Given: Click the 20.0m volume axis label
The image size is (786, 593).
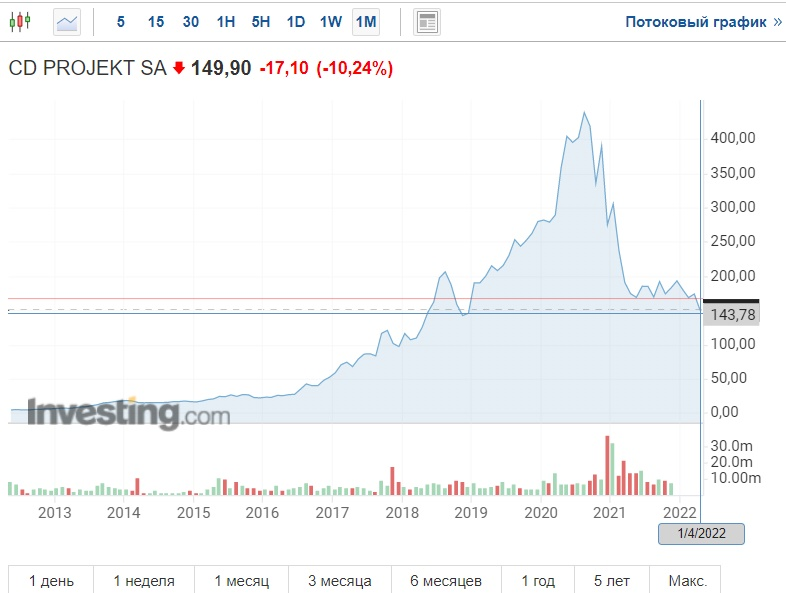Looking at the screenshot, I should pos(731,462).
